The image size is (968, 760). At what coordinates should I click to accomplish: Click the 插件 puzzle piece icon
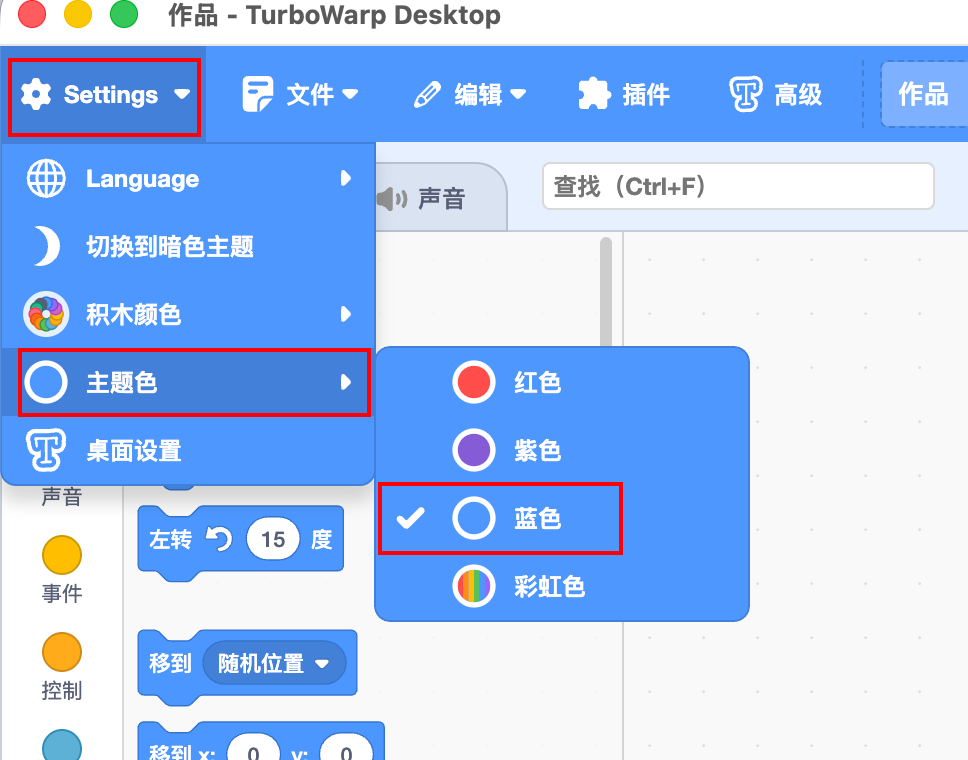[594, 94]
